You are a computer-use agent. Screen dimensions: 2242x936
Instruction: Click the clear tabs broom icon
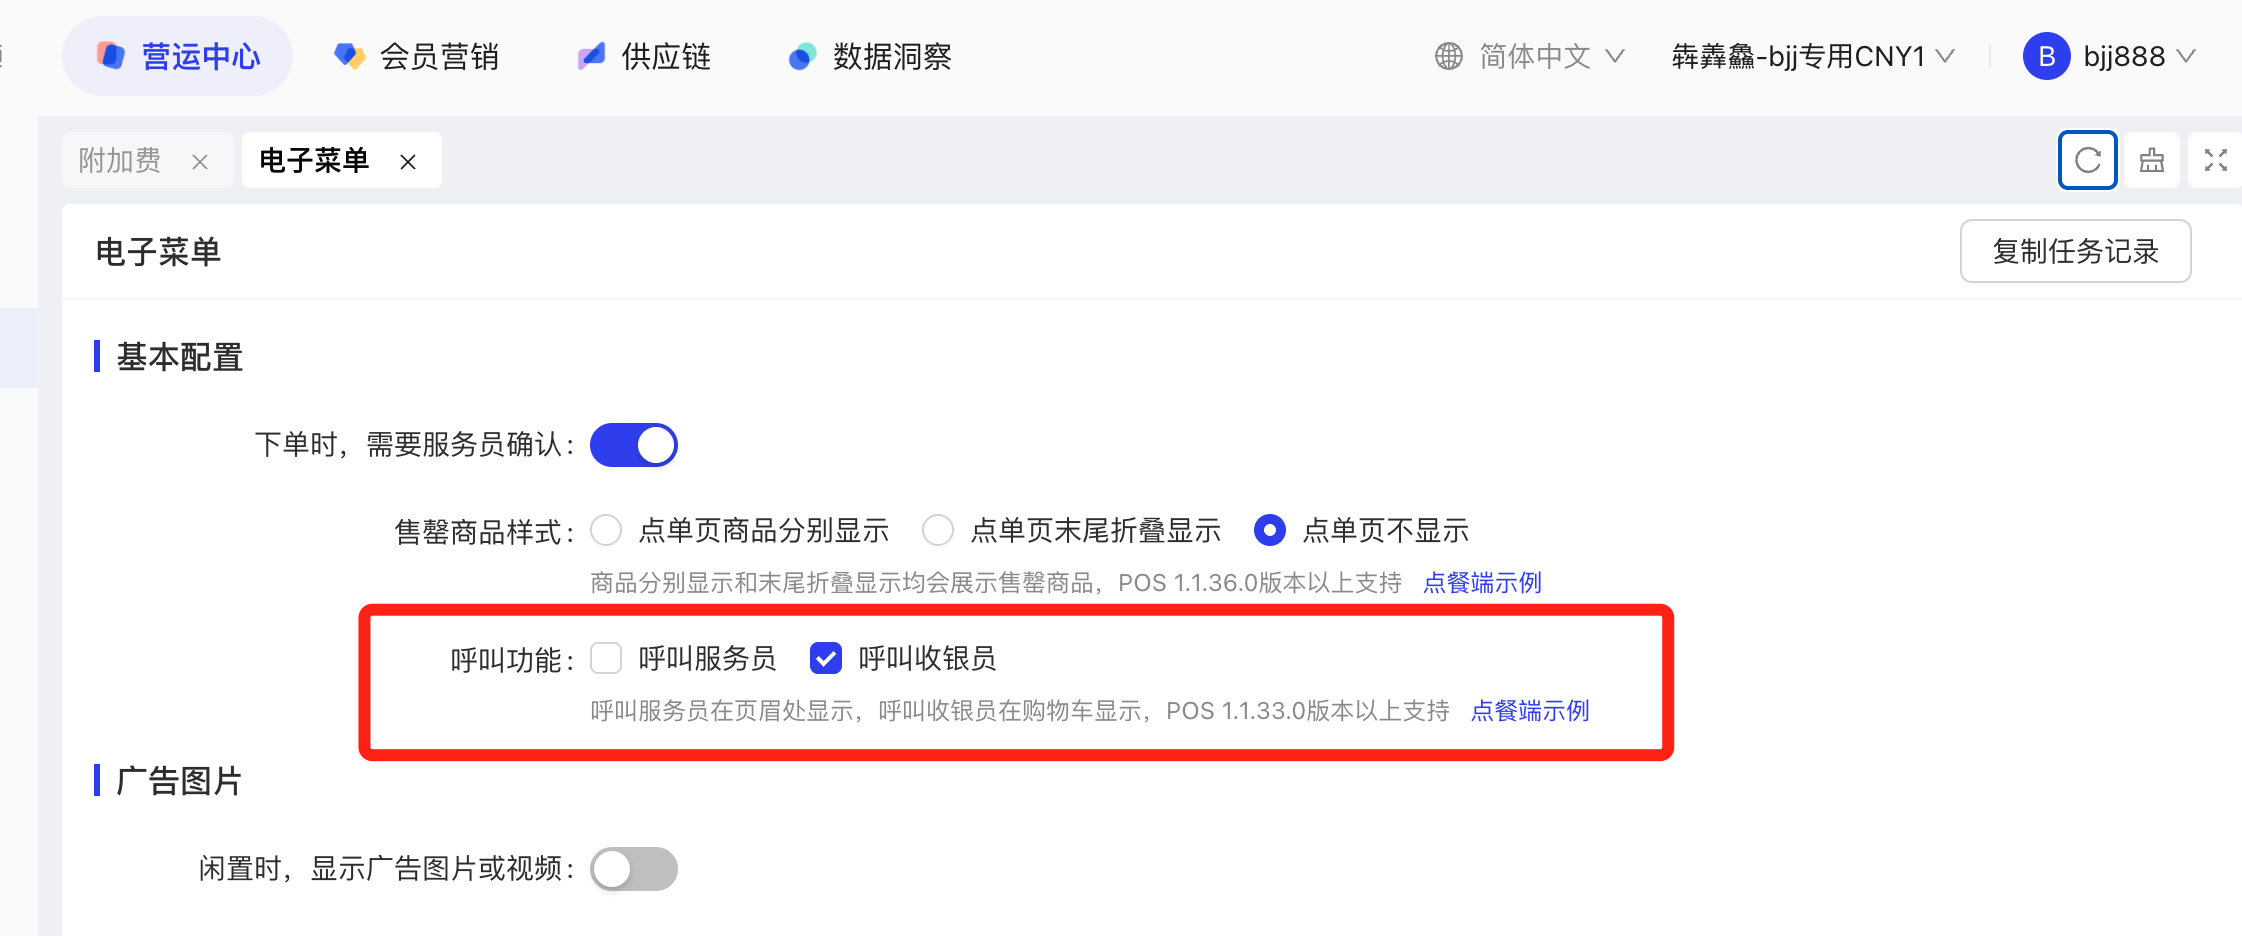click(x=2151, y=160)
